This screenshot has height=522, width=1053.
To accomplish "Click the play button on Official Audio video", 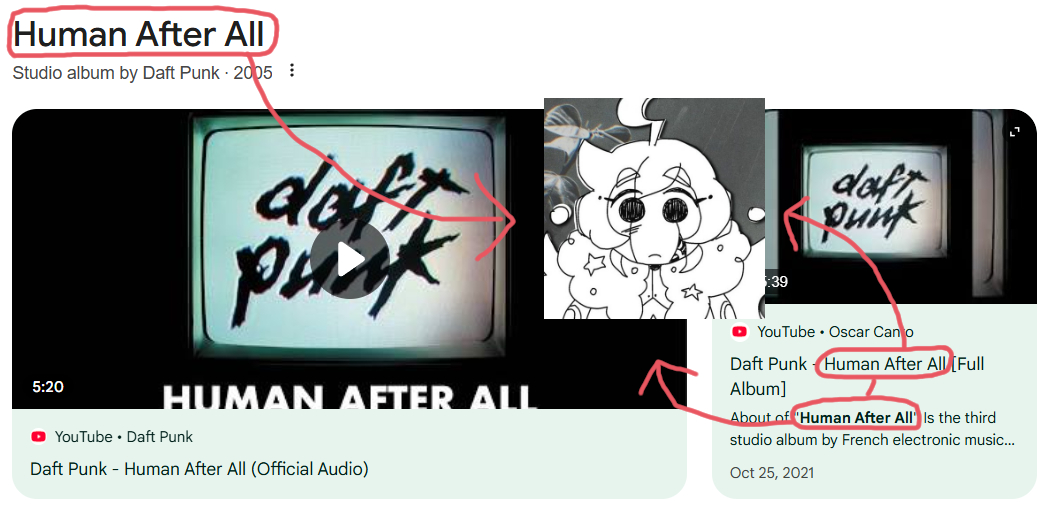I will click(349, 259).
